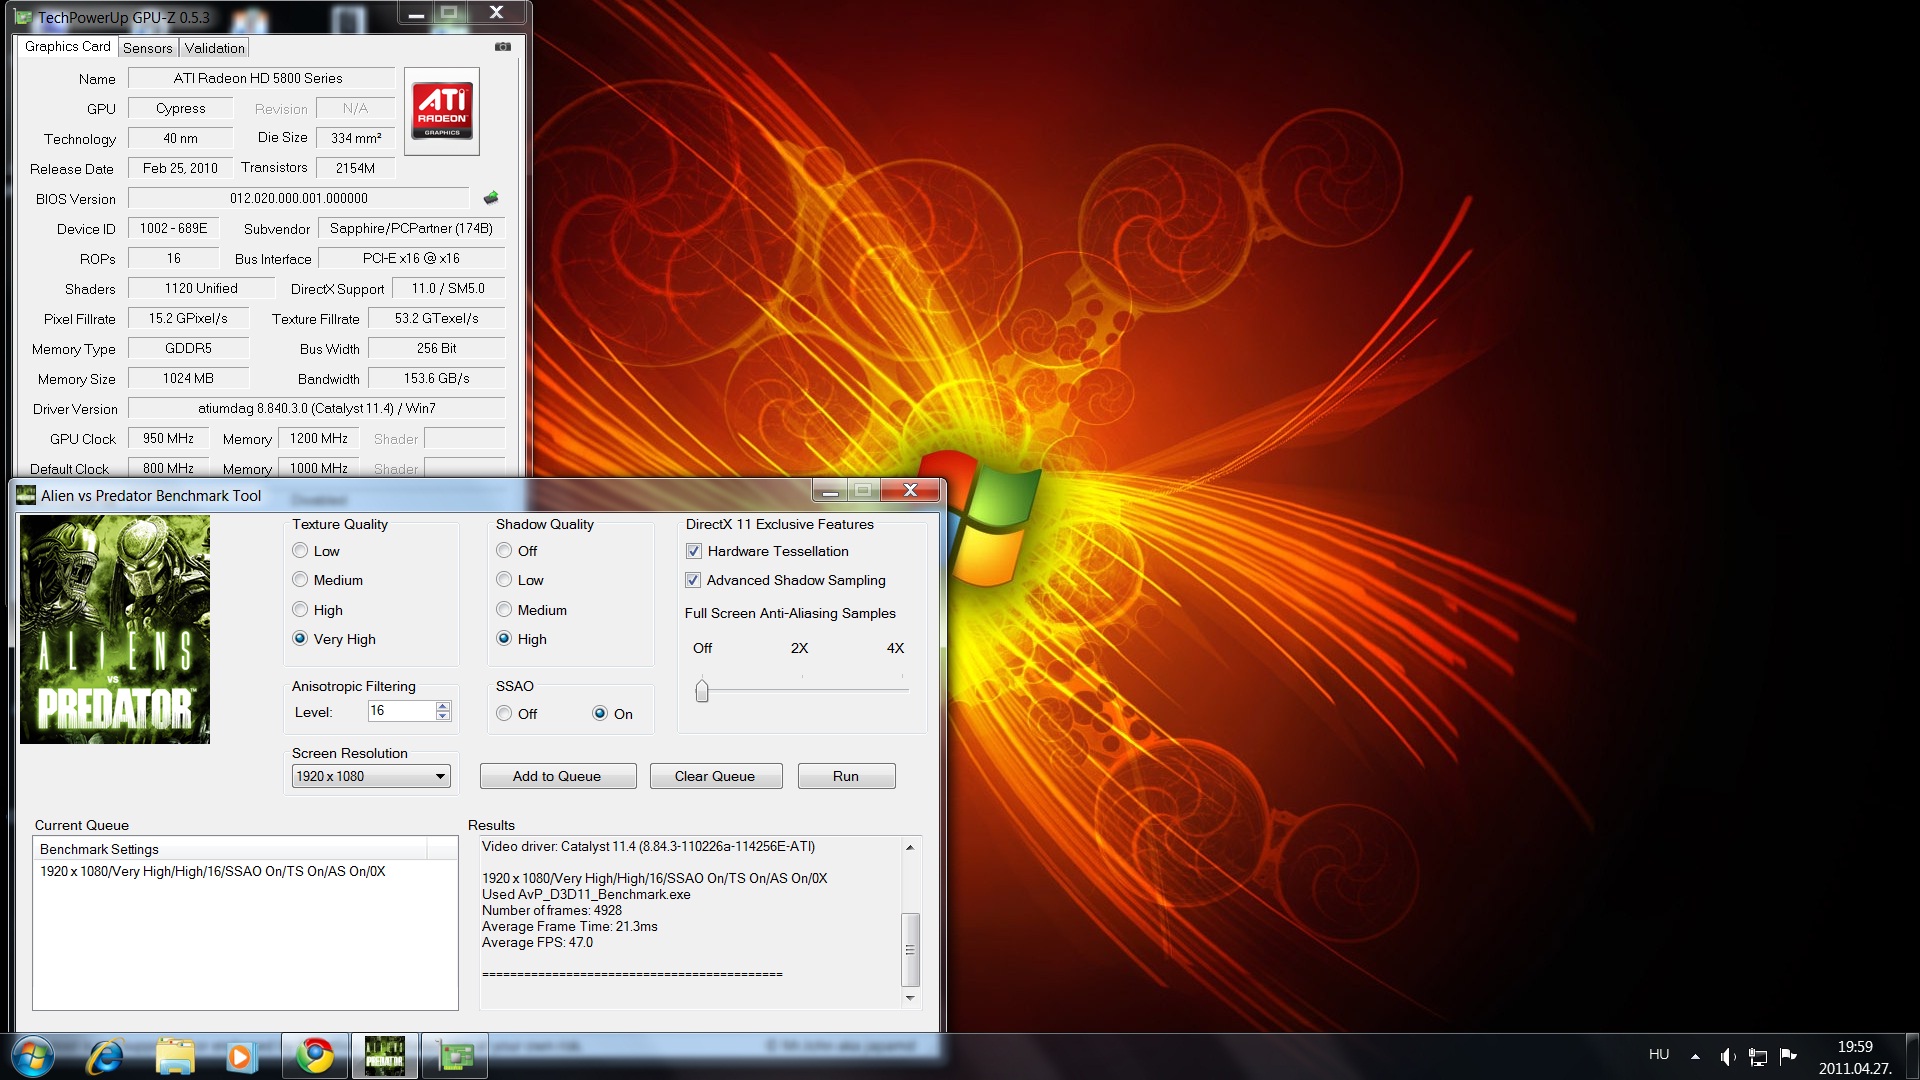Viewport: 1920px width, 1080px height.
Task: Click the anti-aliasing samples slider handle
Action: click(702, 690)
